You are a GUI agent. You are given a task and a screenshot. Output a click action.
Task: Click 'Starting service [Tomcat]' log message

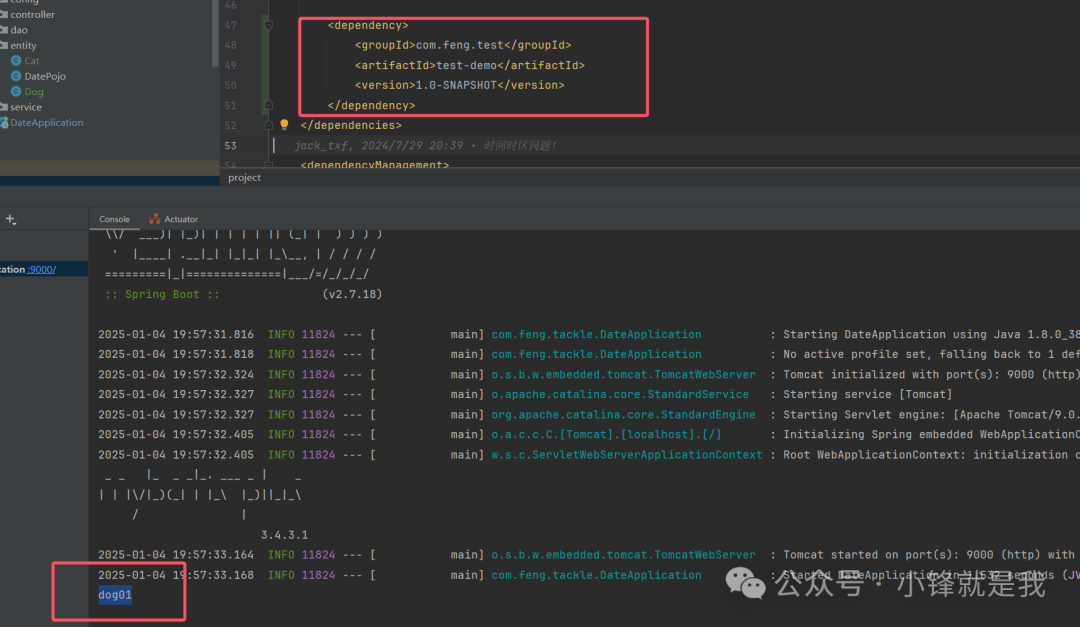click(x=868, y=394)
